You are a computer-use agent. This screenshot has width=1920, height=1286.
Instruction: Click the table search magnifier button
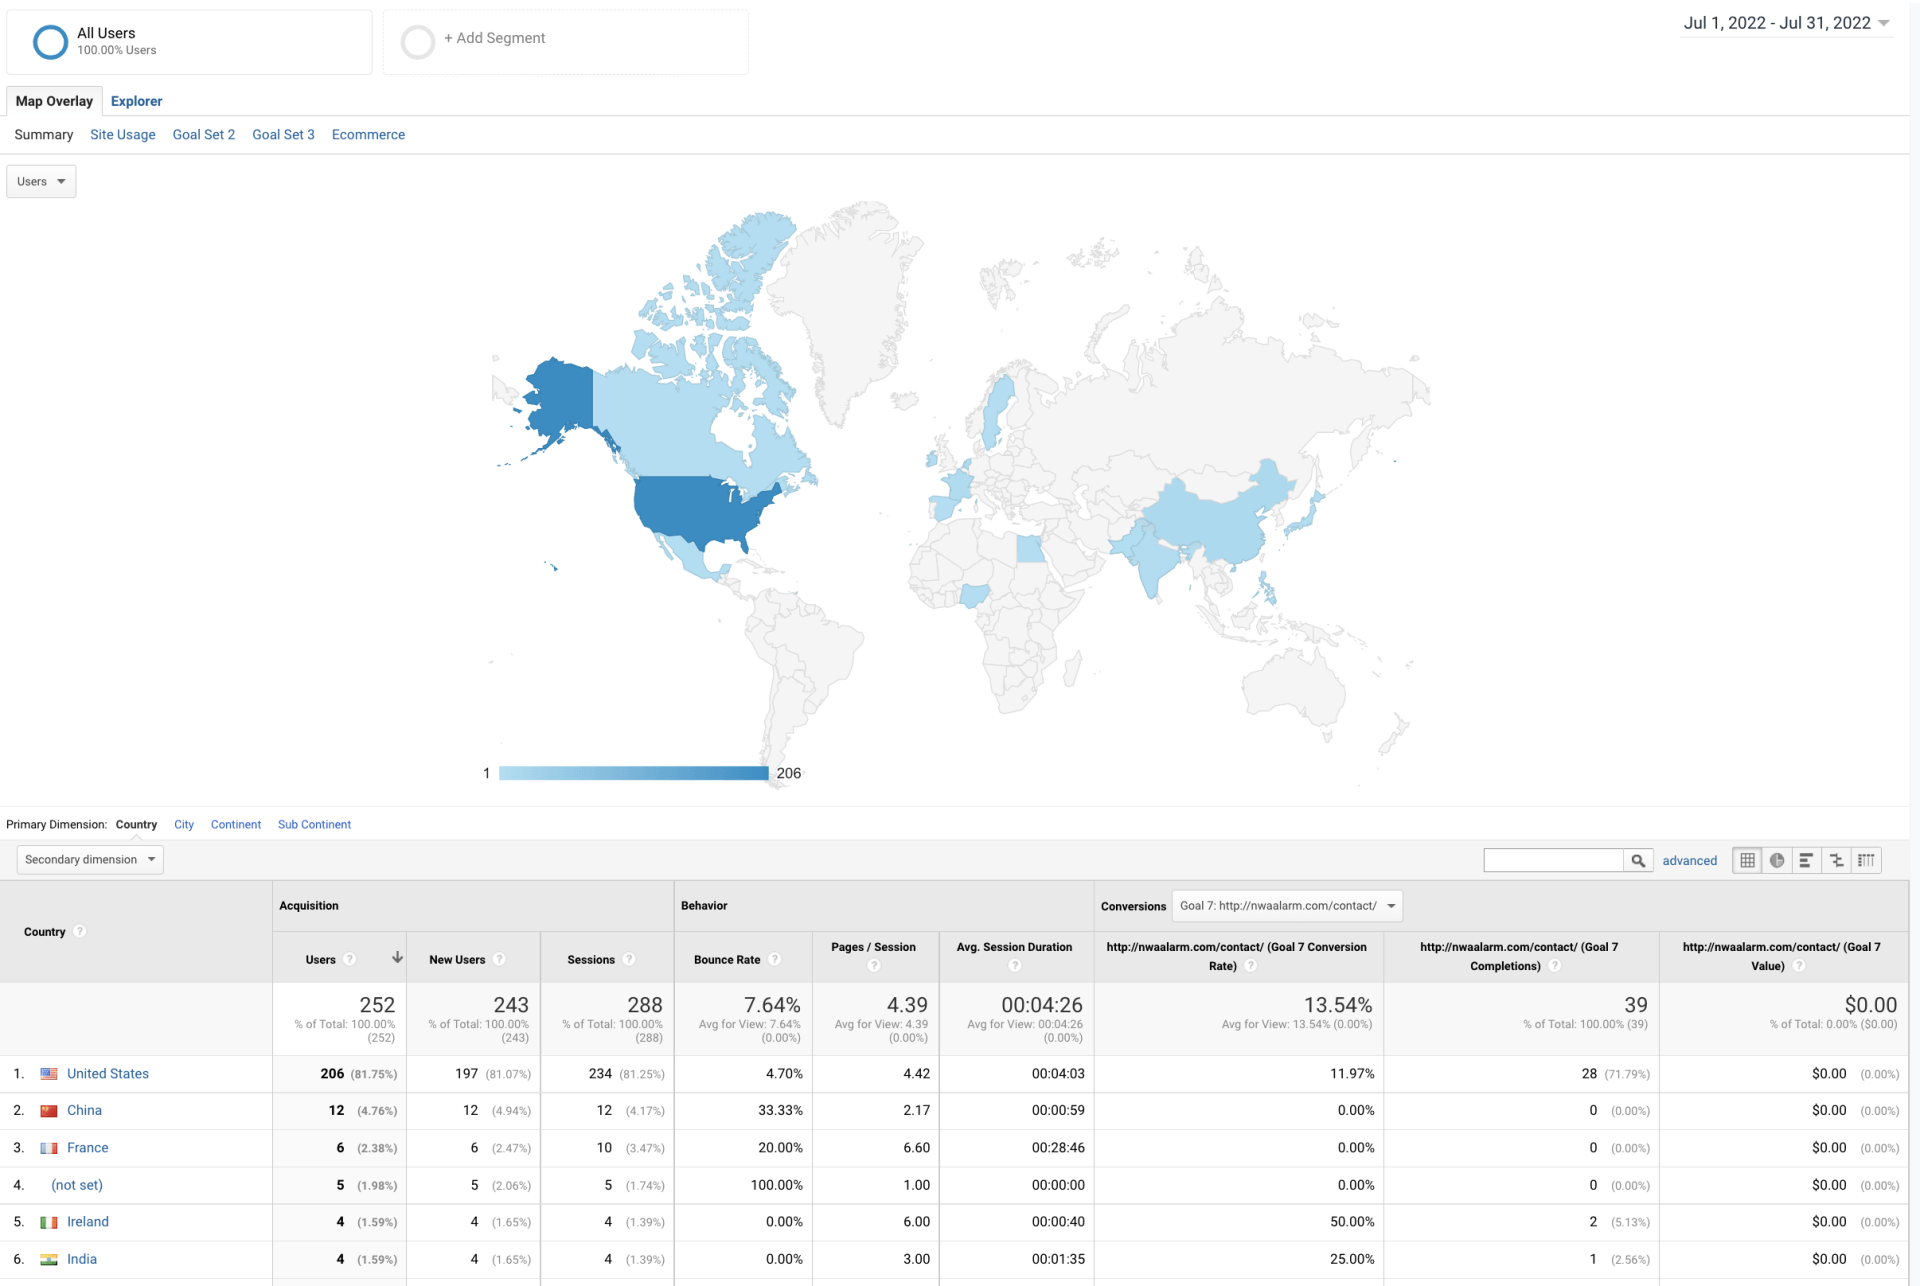pyautogui.click(x=1638, y=860)
